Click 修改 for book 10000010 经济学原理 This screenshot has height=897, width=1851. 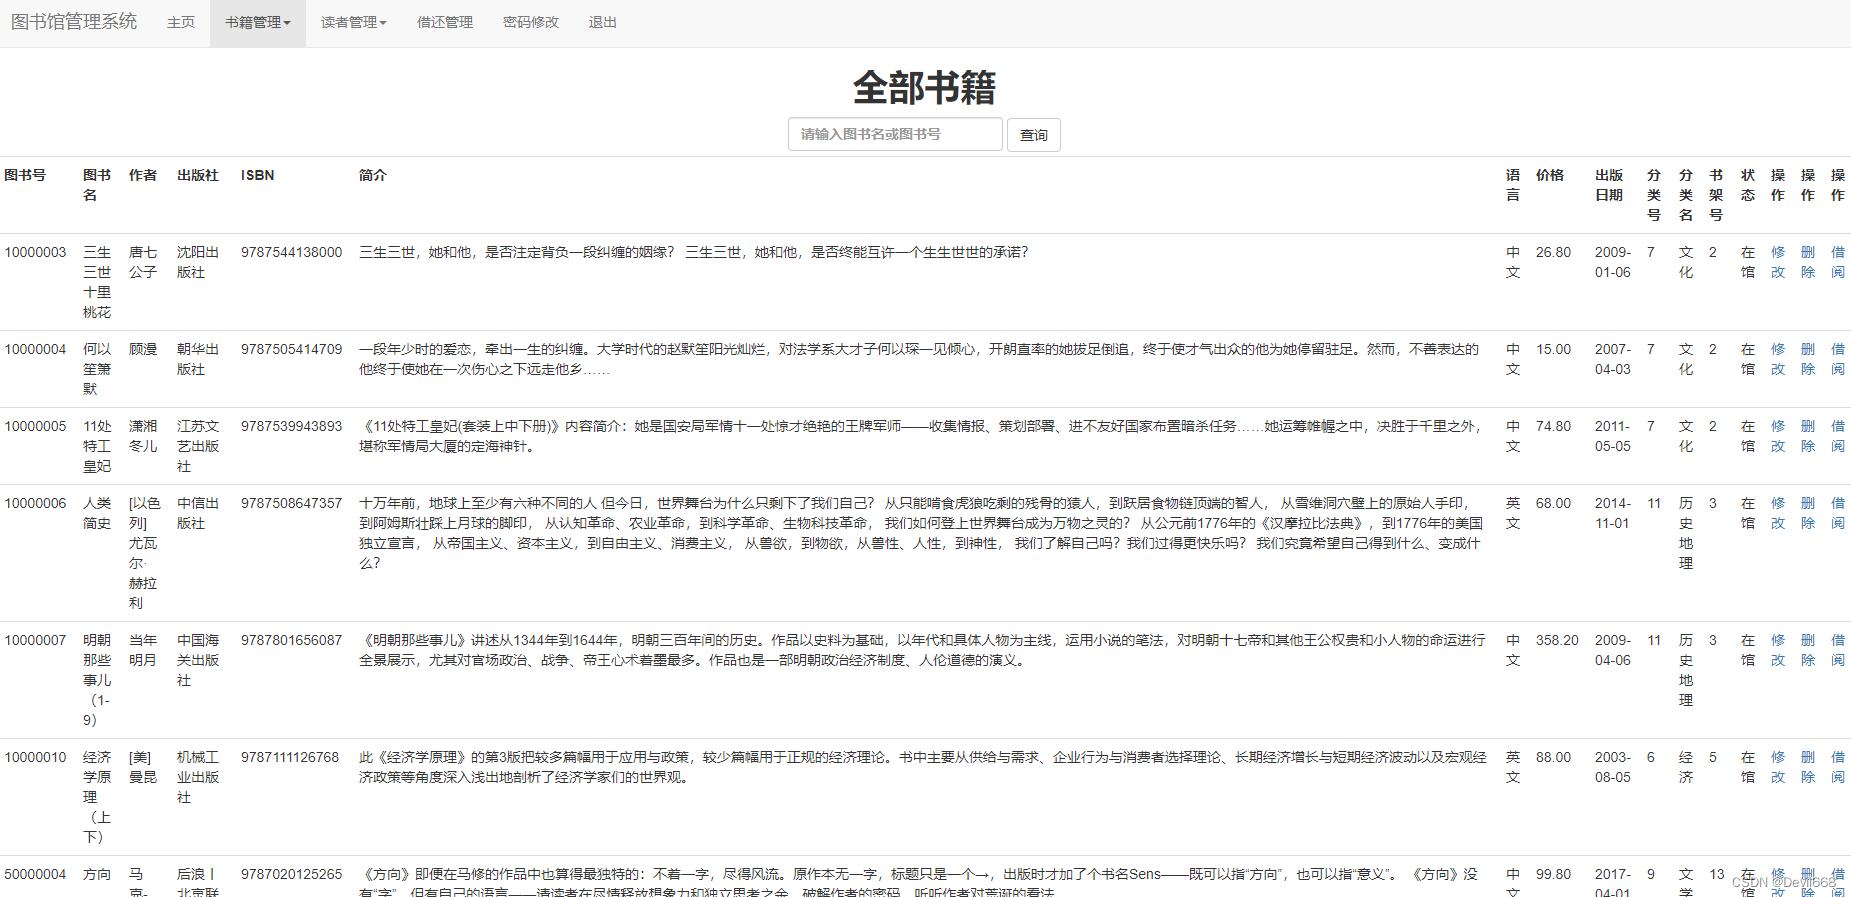tap(1778, 767)
